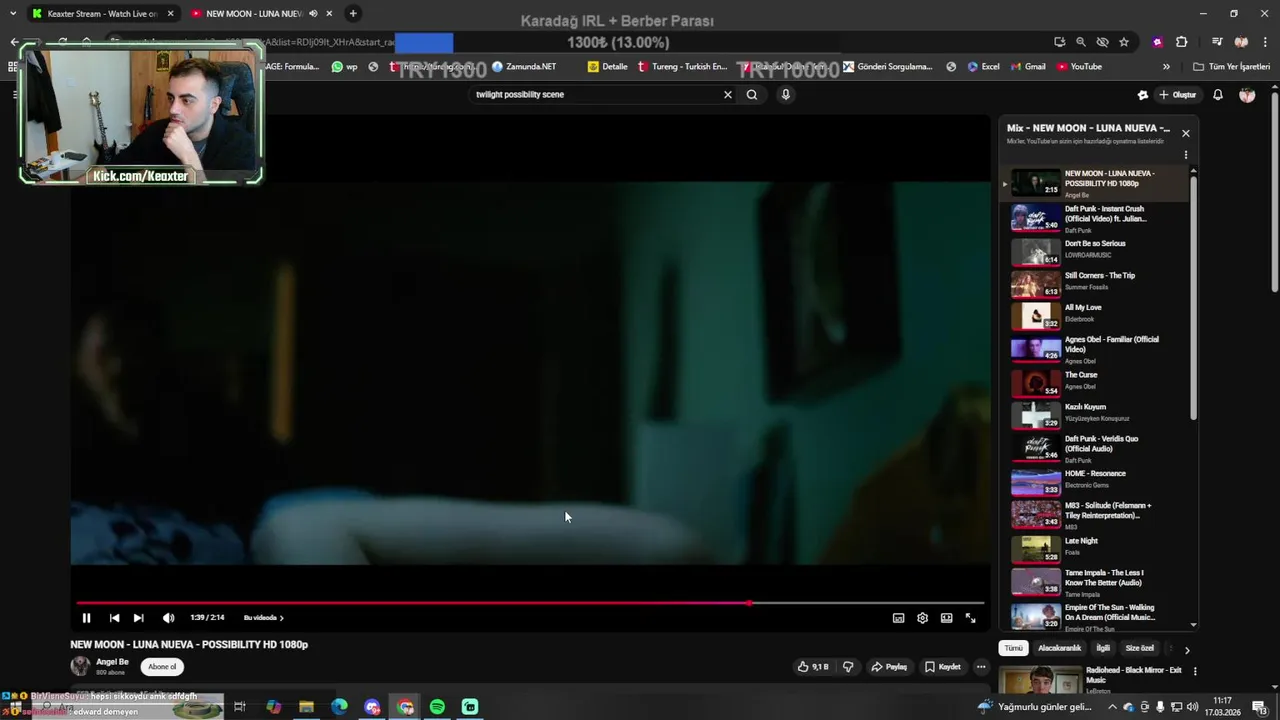Image resolution: width=1280 pixels, height=720 pixels.
Task: Open the Oluştur create button
Action: [x=1178, y=95]
